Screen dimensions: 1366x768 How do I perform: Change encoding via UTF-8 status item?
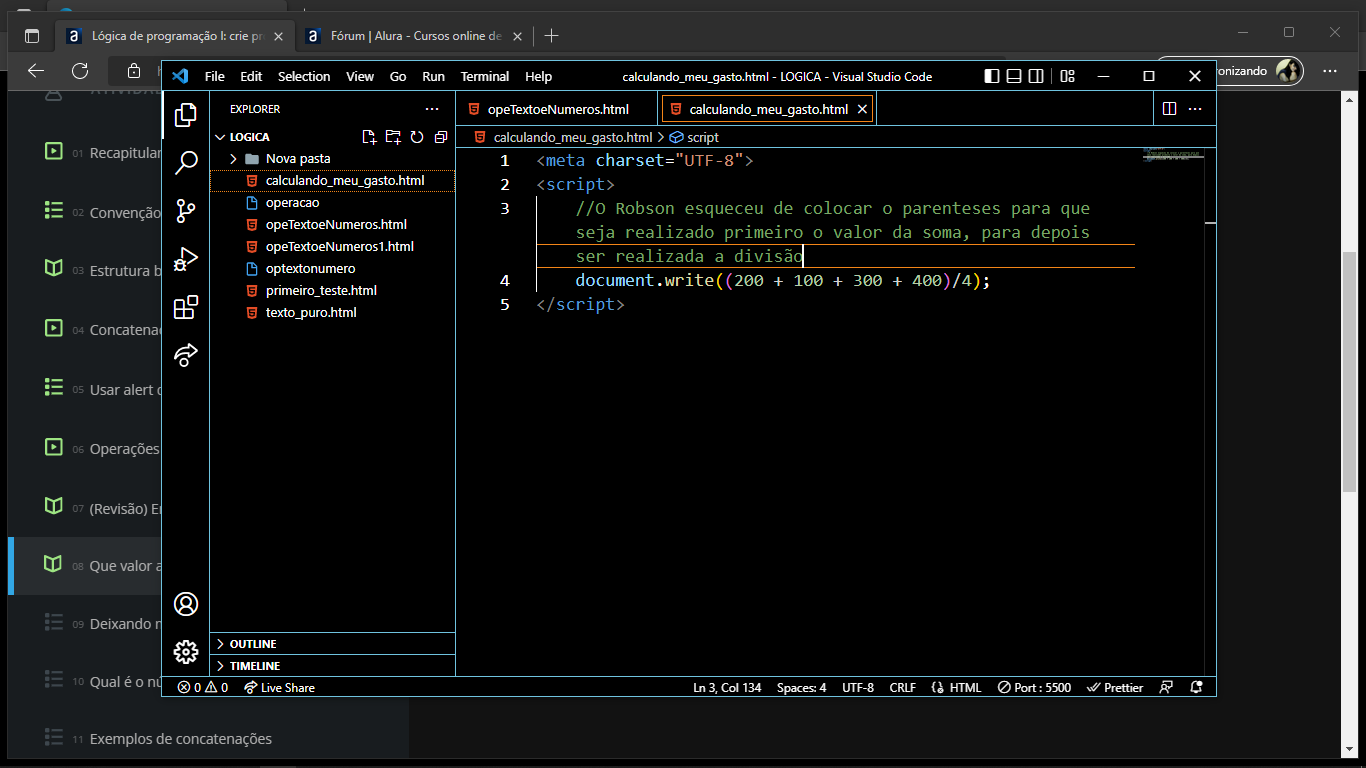[858, 688]
